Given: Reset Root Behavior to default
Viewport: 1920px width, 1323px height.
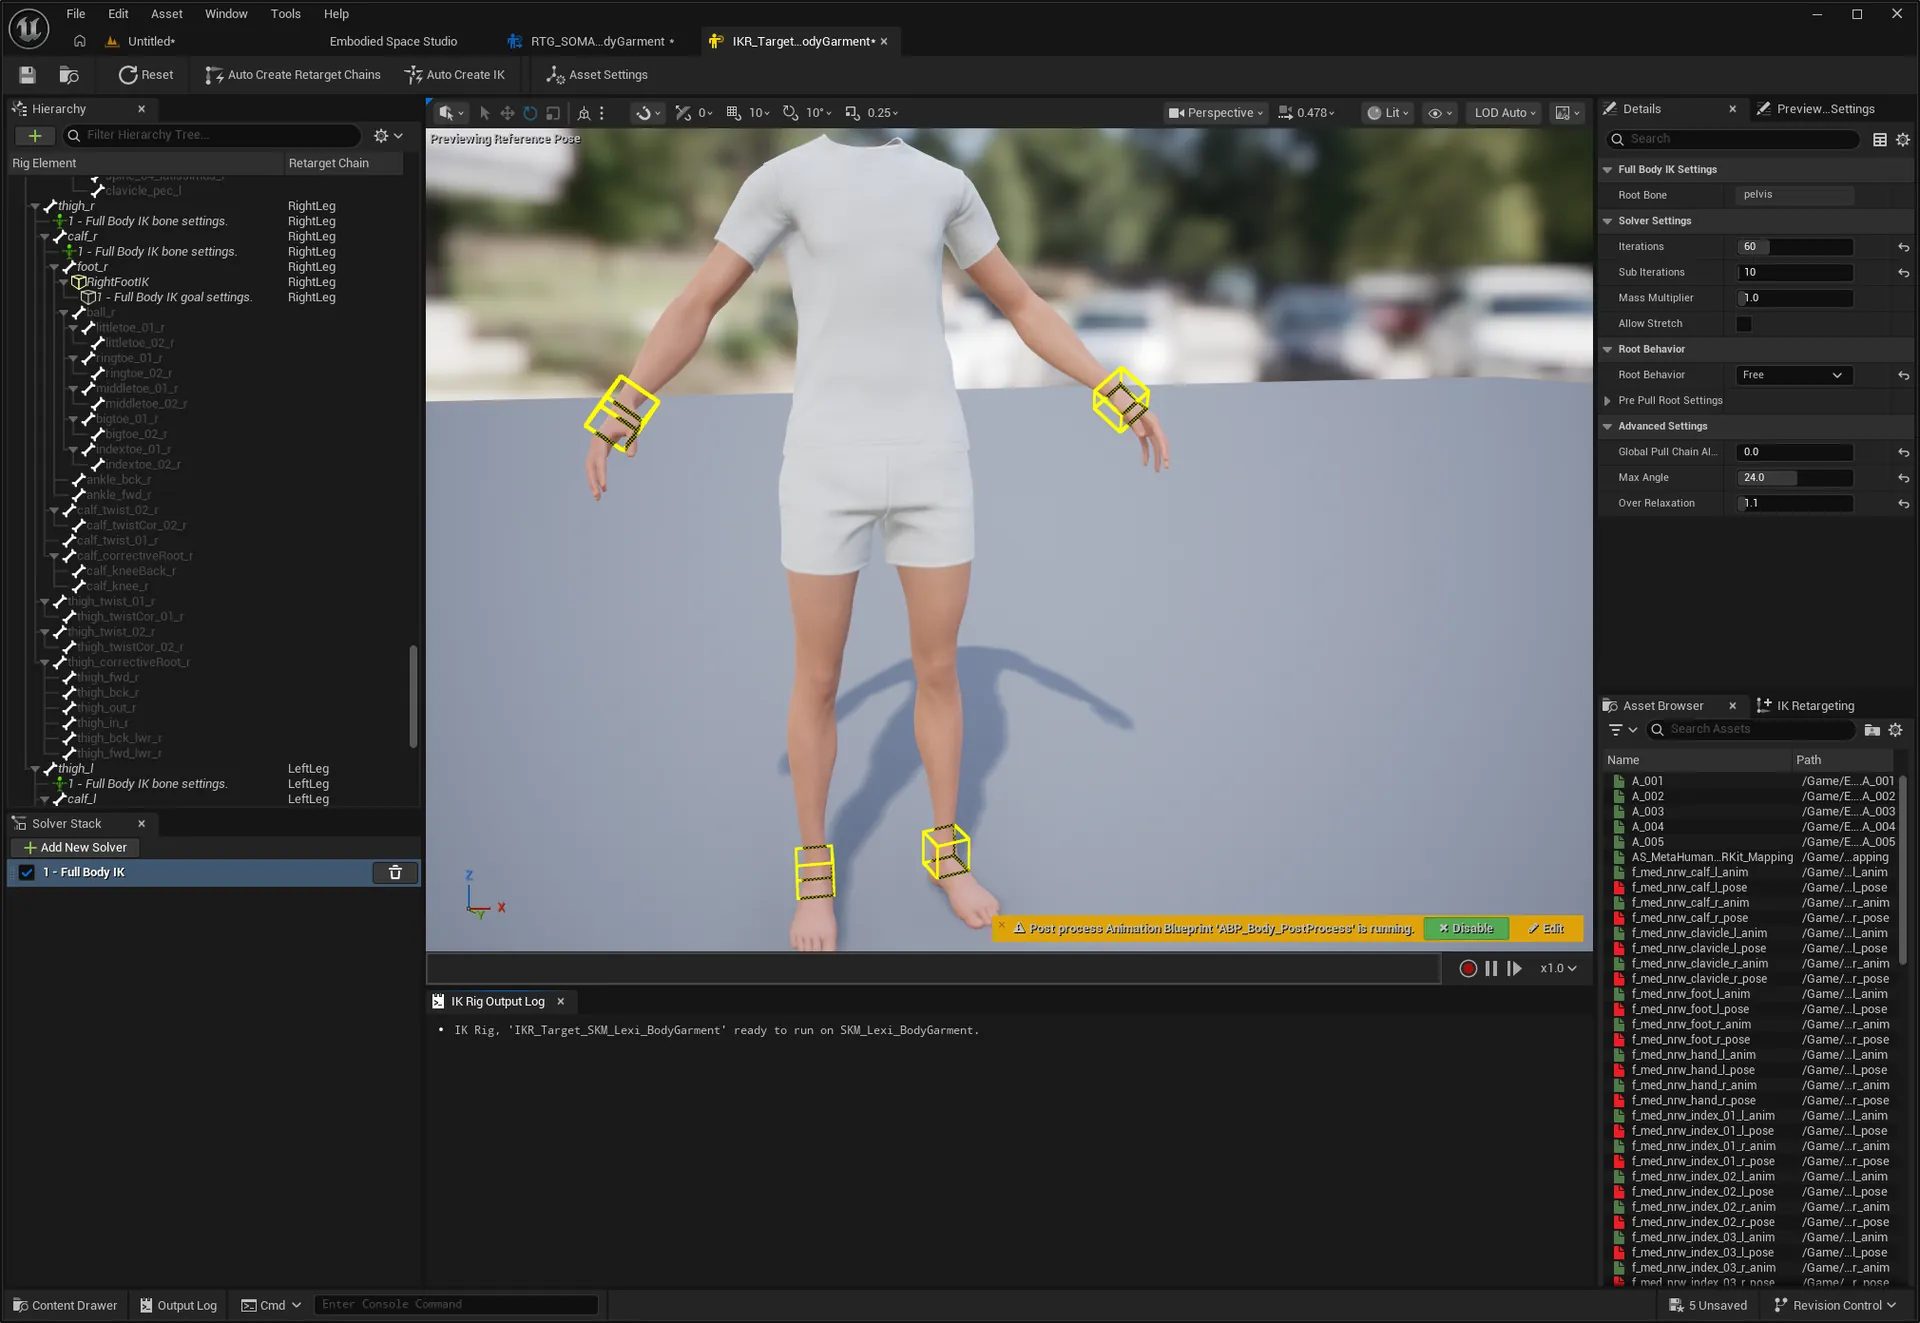Looking at the screenshot, I should click(1904, 376).
